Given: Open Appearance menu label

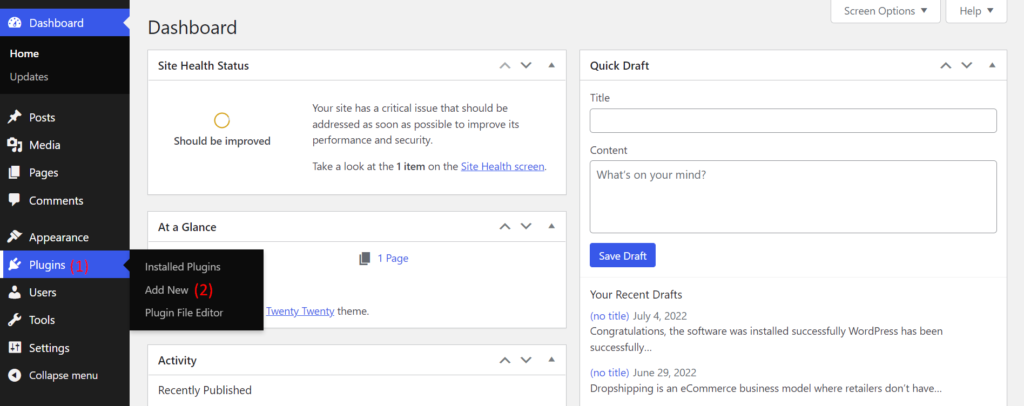Looking at the screenshot, I should [59, 238].
